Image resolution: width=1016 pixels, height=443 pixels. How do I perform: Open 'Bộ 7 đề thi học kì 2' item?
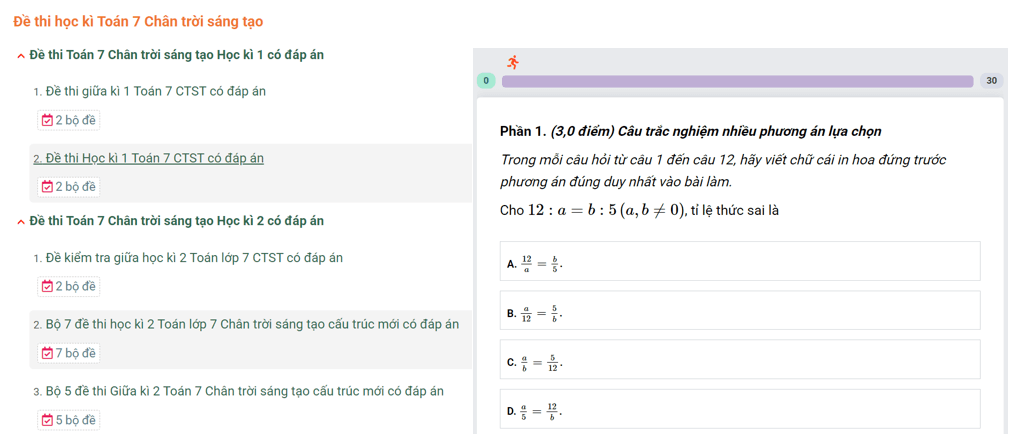click(246, 324)
